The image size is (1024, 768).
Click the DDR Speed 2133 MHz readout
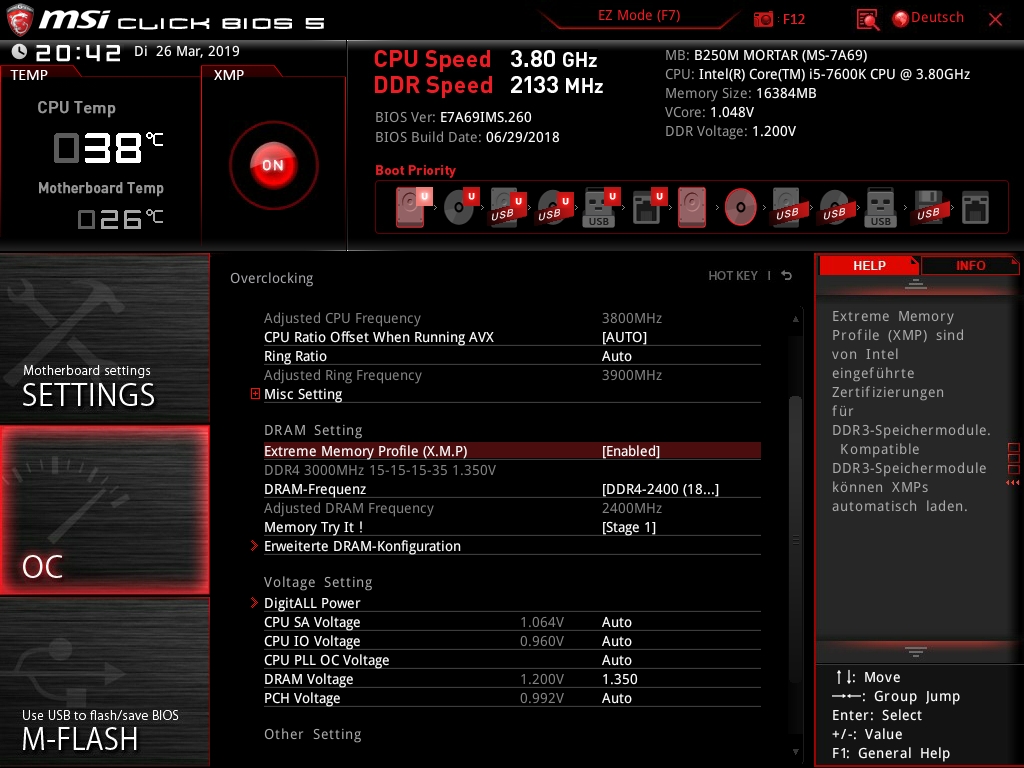tap(488, 86)
